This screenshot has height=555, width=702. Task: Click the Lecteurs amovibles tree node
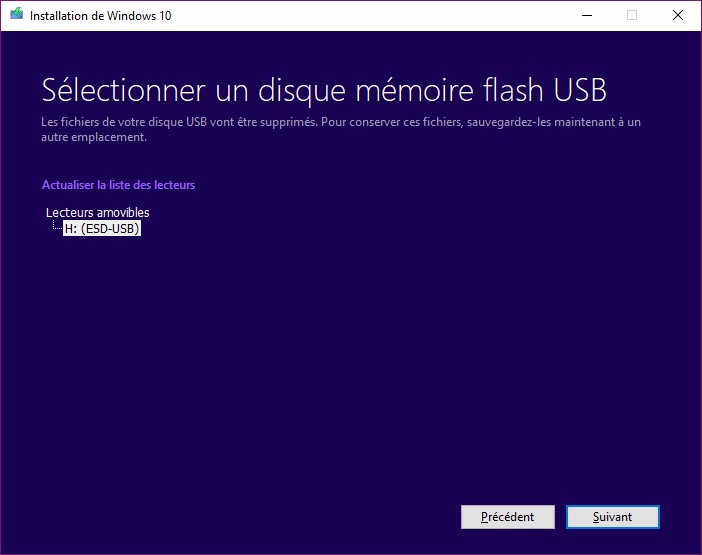[x=98, y=212]
